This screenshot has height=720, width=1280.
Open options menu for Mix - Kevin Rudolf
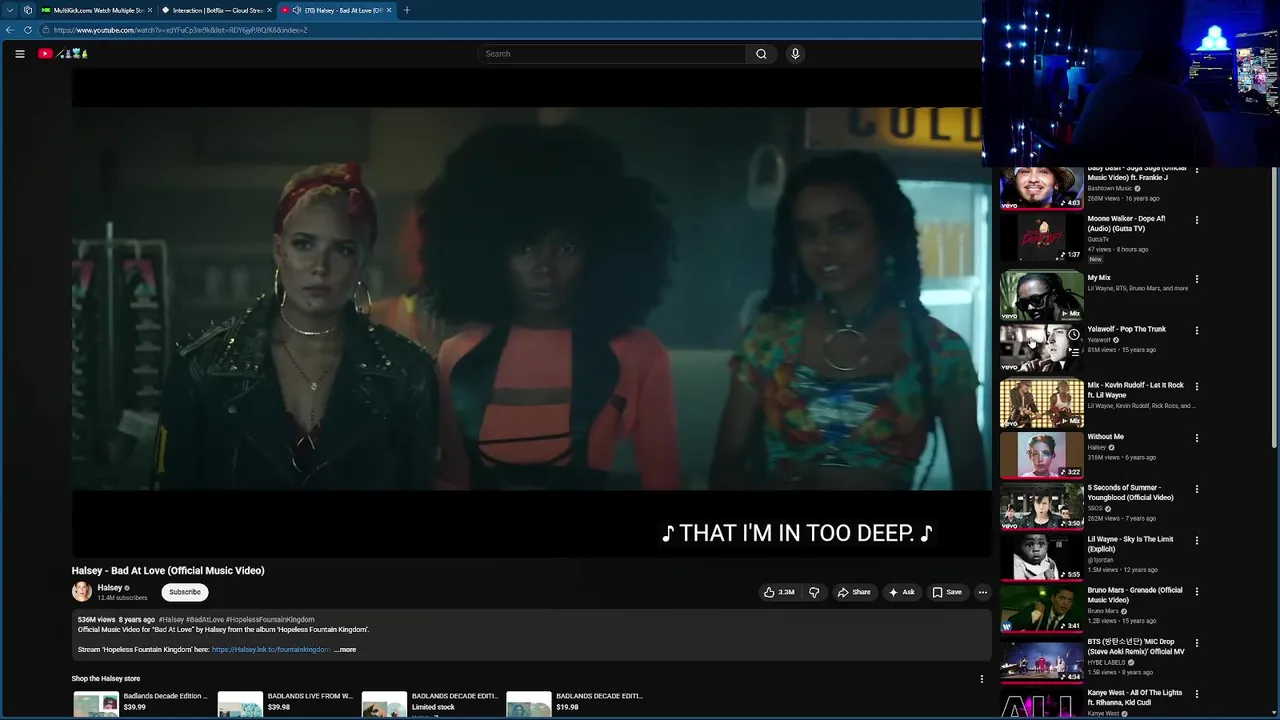(x=1197, y=386)
